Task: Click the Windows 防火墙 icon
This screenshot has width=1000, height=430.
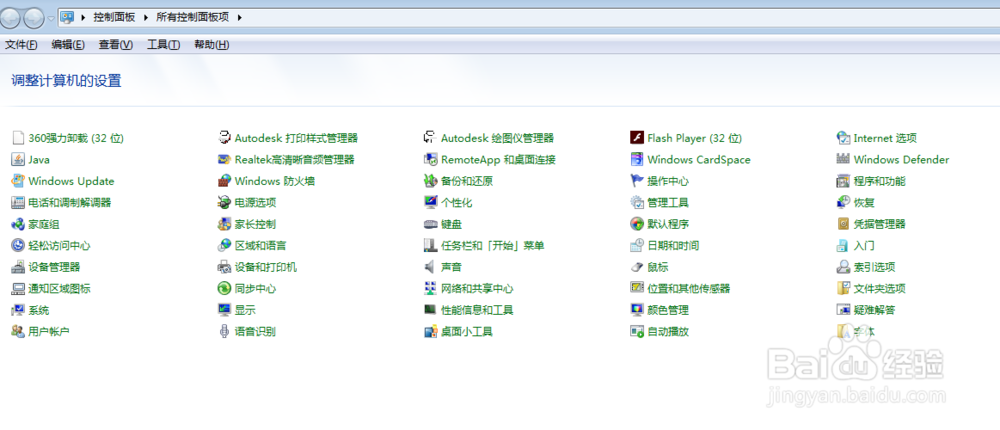Action: pos(224,181)
